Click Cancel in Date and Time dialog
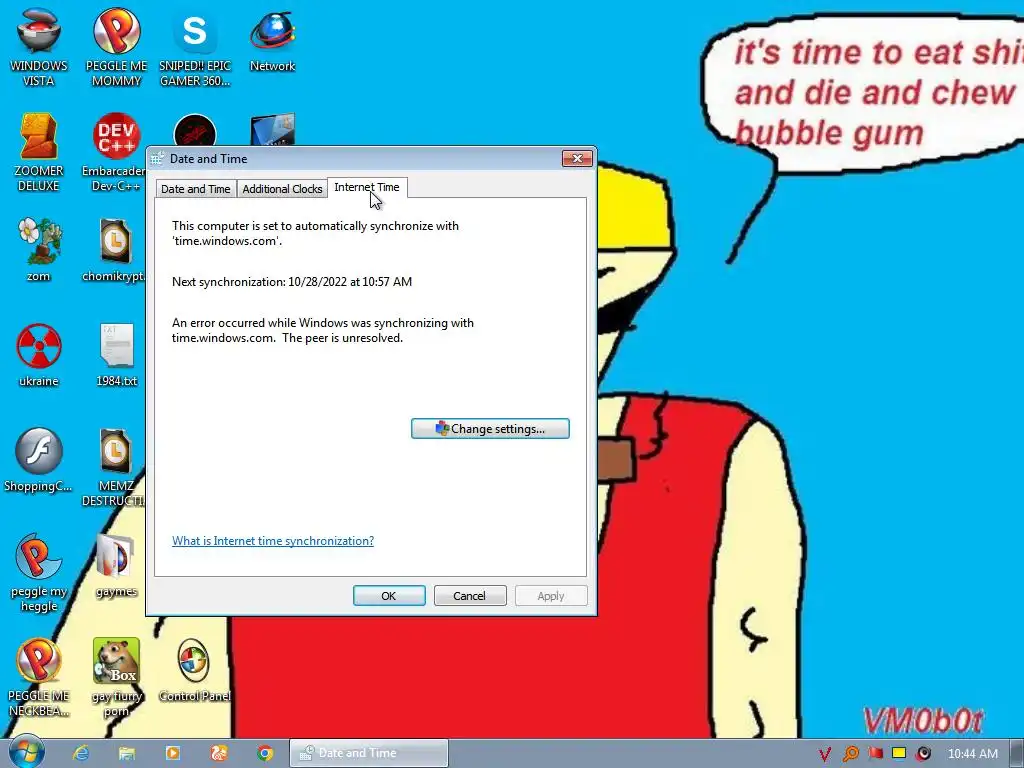 coord(470,596)
